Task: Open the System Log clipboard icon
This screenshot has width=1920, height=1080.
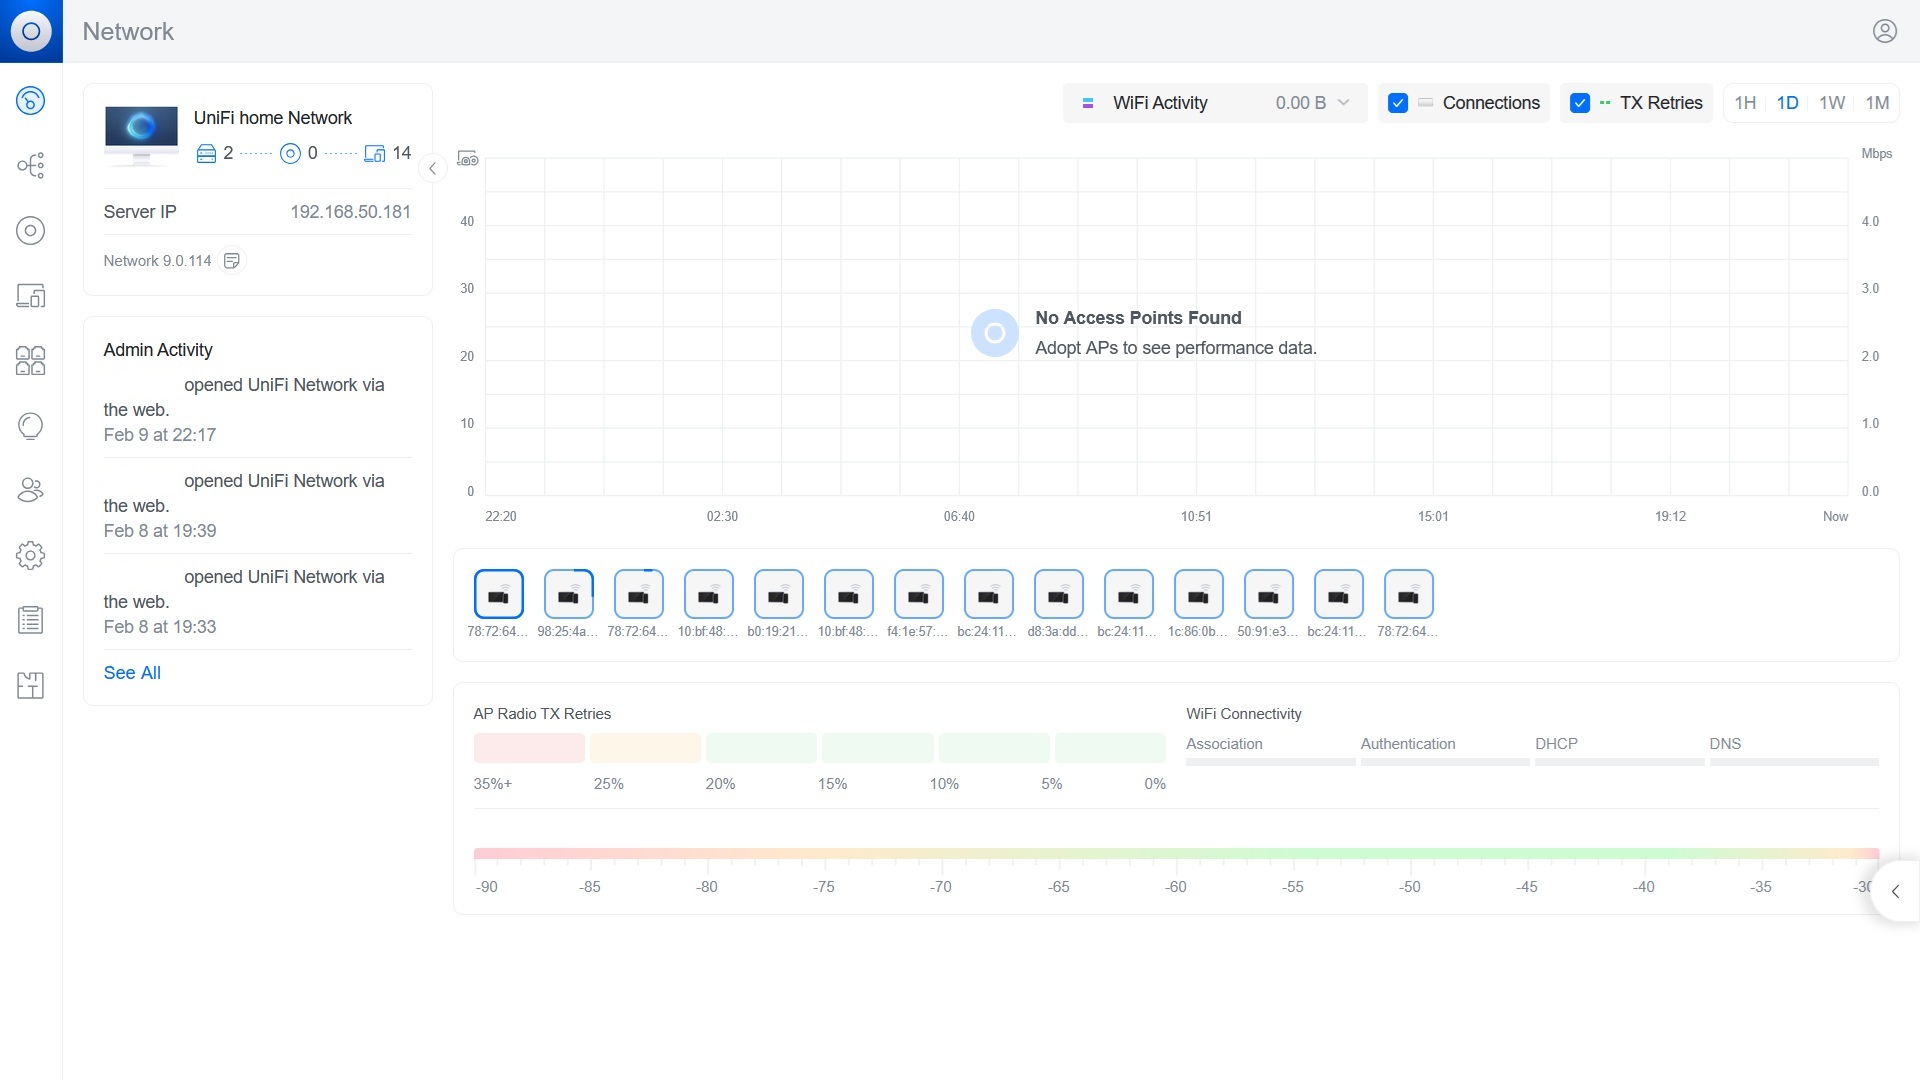Action: (31, 620)
